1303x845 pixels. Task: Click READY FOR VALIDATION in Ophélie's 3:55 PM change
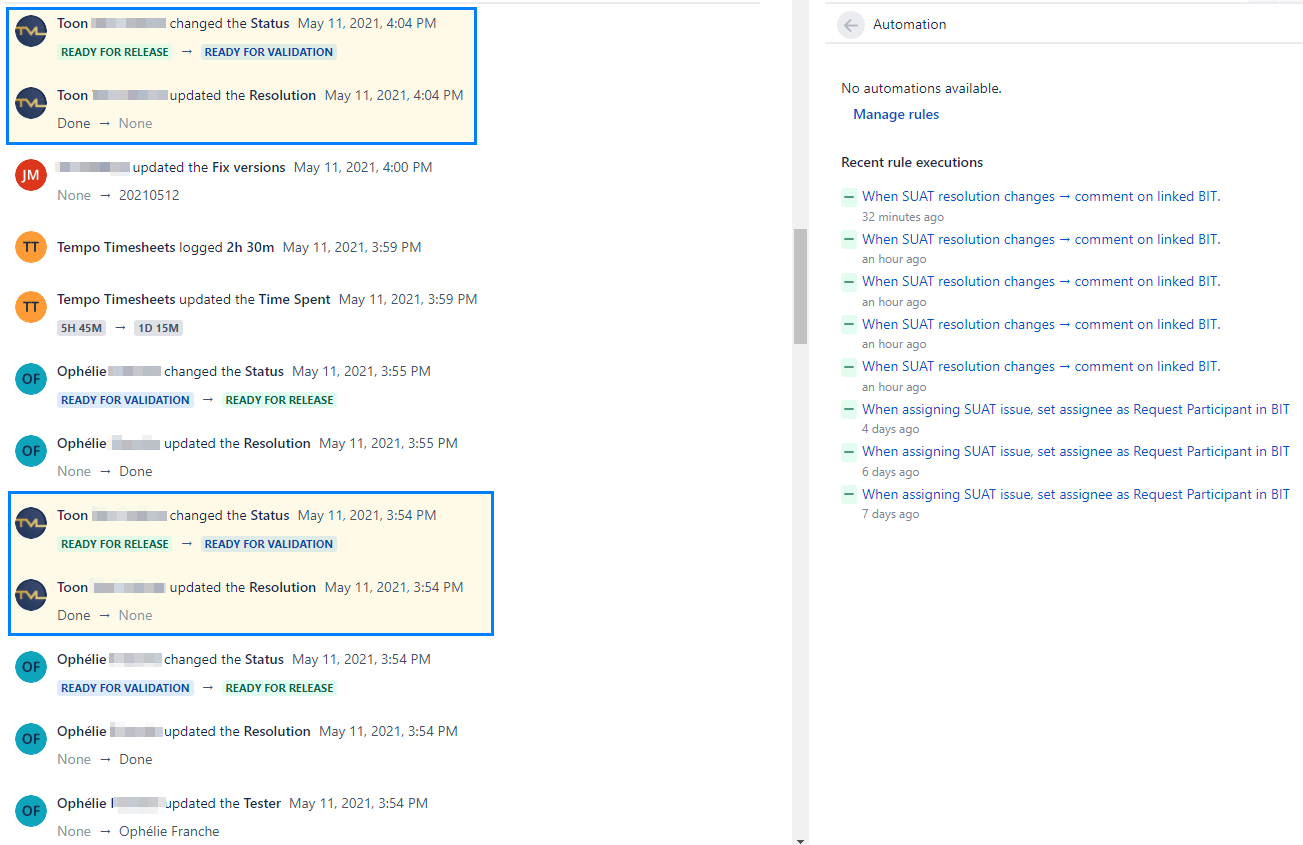[125, 400]
